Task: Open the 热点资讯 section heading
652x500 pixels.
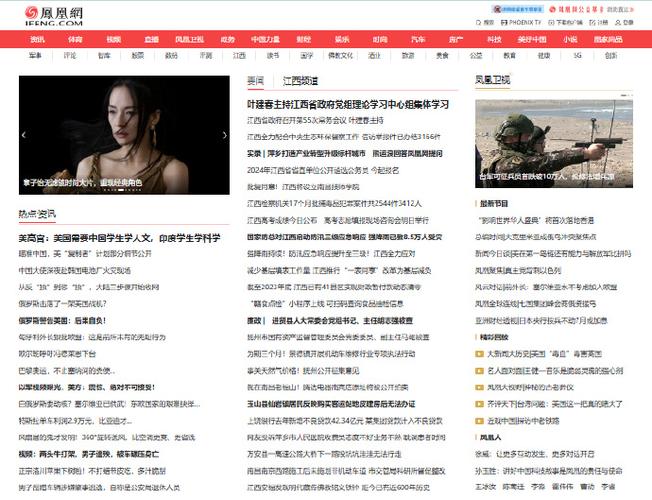Action: pyautogui.click(x=37, y=214)
